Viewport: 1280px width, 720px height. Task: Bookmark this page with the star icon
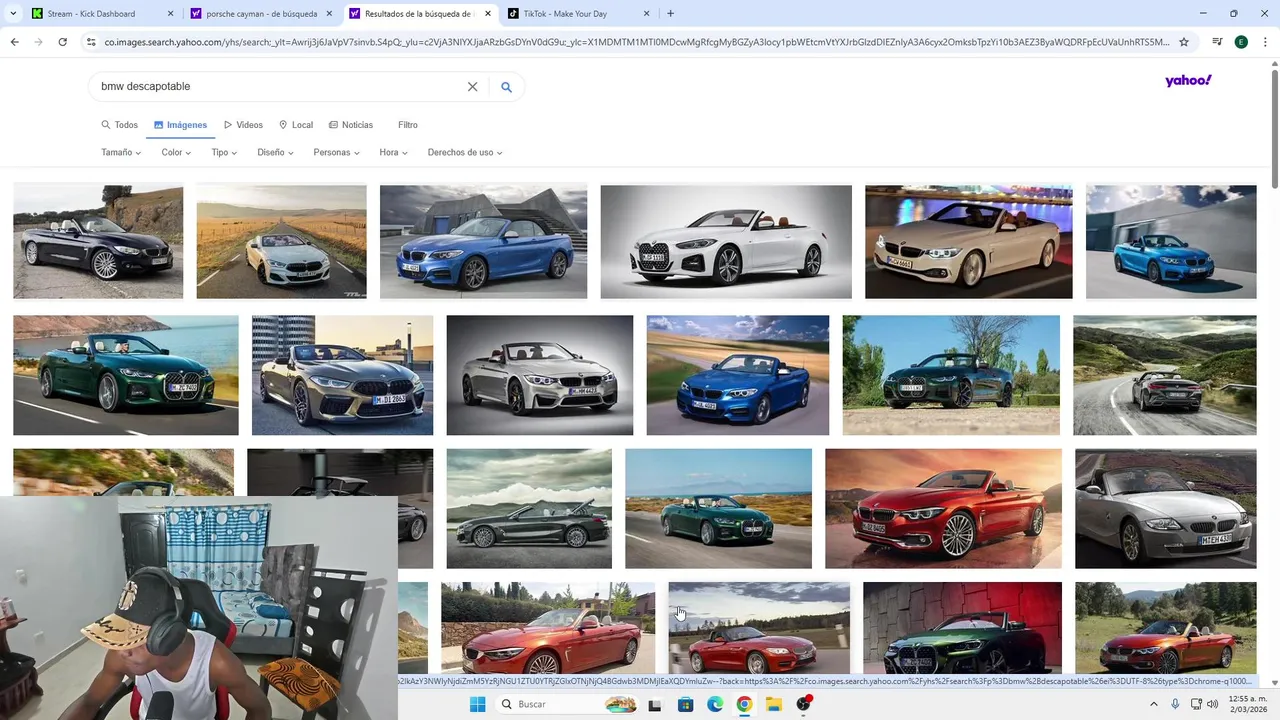(x=1184, y=42)
